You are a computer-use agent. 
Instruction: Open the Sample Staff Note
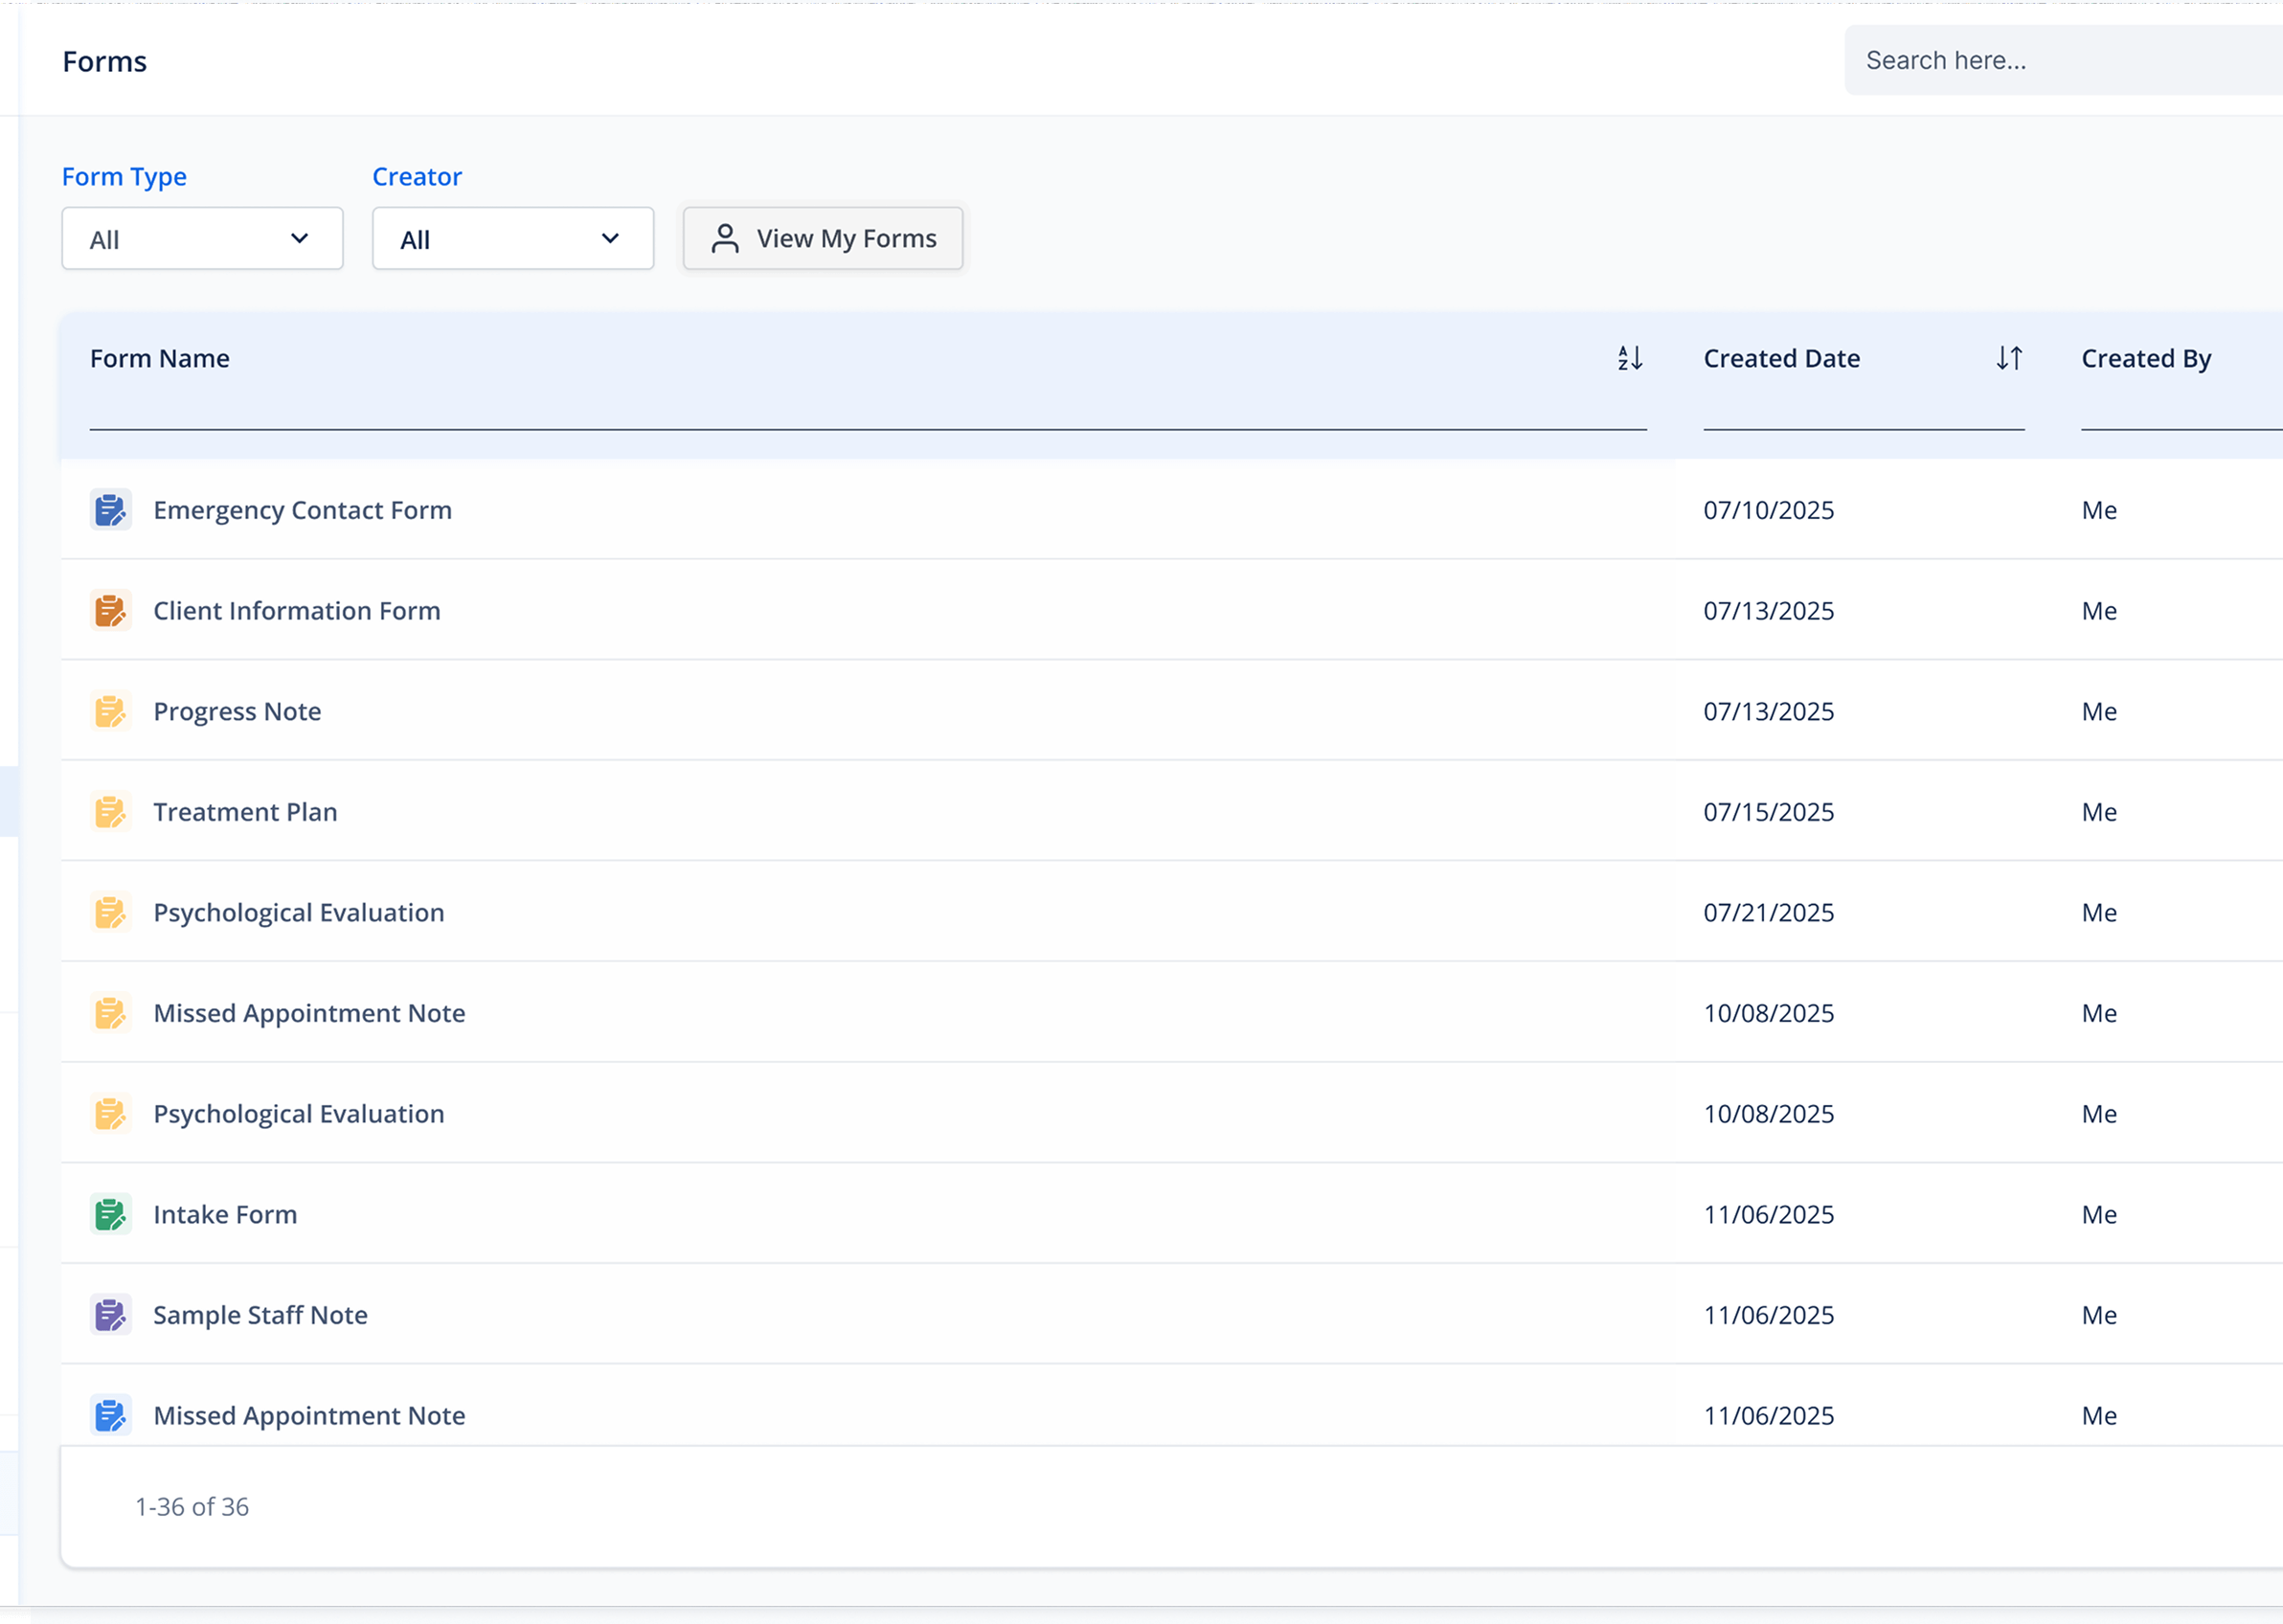(260, 1315)
